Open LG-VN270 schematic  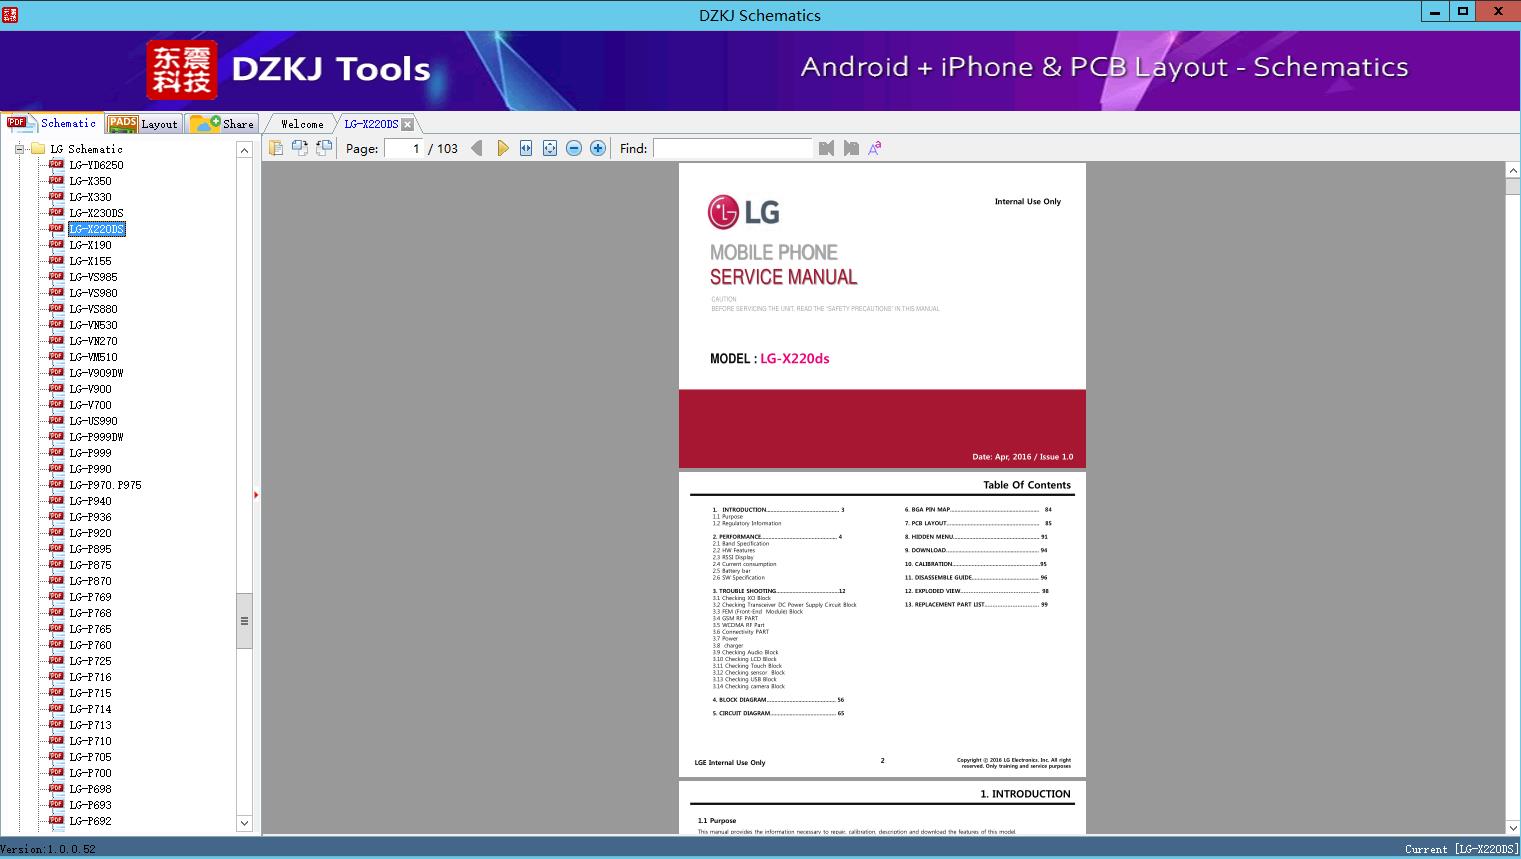pos(93,341)
